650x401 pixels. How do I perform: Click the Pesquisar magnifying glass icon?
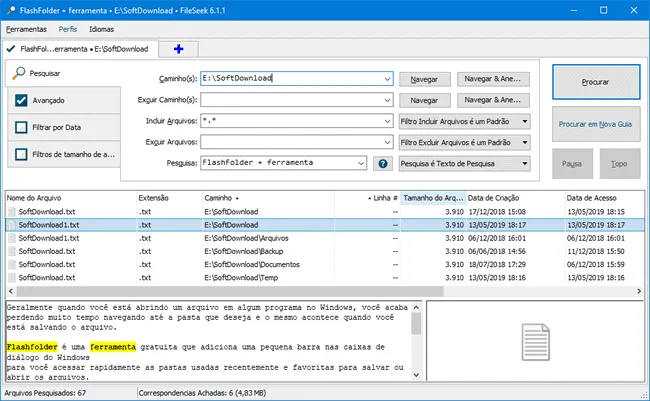click(19, 73)
